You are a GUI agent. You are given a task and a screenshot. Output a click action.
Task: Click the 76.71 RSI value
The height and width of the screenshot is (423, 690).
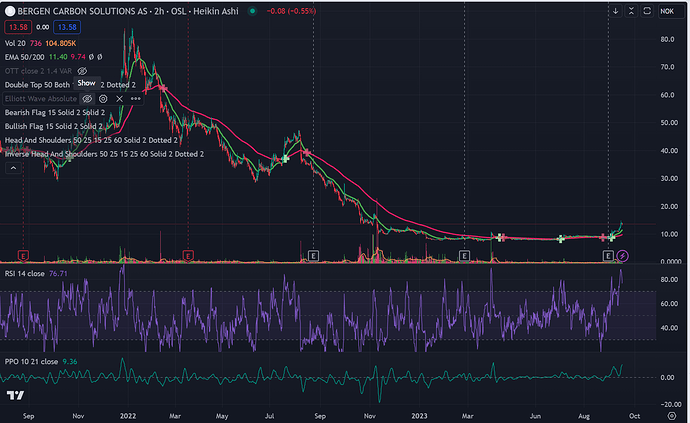(x=58, y=274)
